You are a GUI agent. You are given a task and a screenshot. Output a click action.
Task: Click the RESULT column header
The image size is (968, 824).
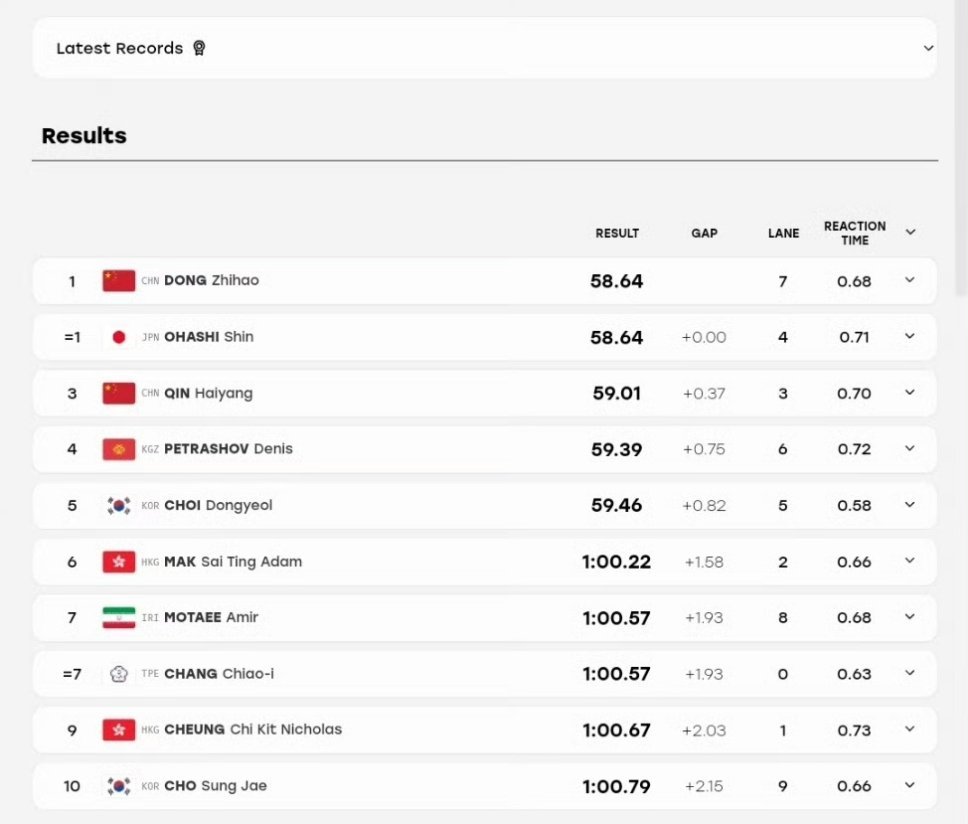(x=617, y=233)
